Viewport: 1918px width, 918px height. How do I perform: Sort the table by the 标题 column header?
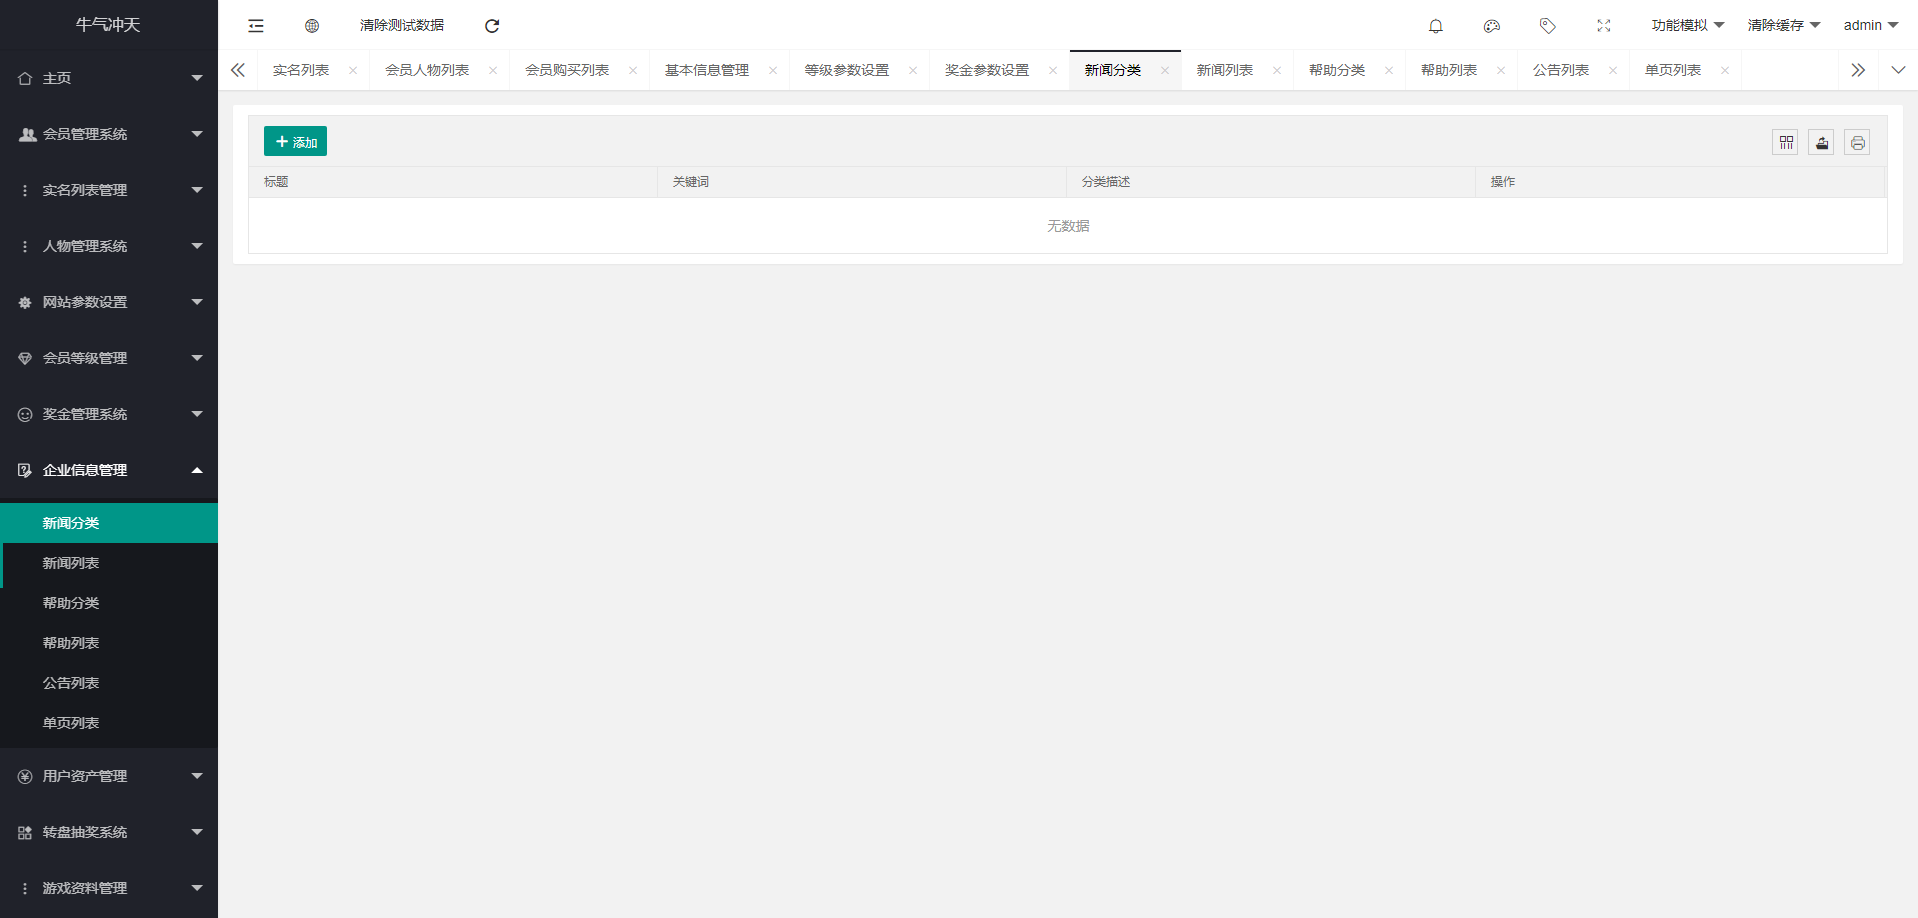click(277, 181)
